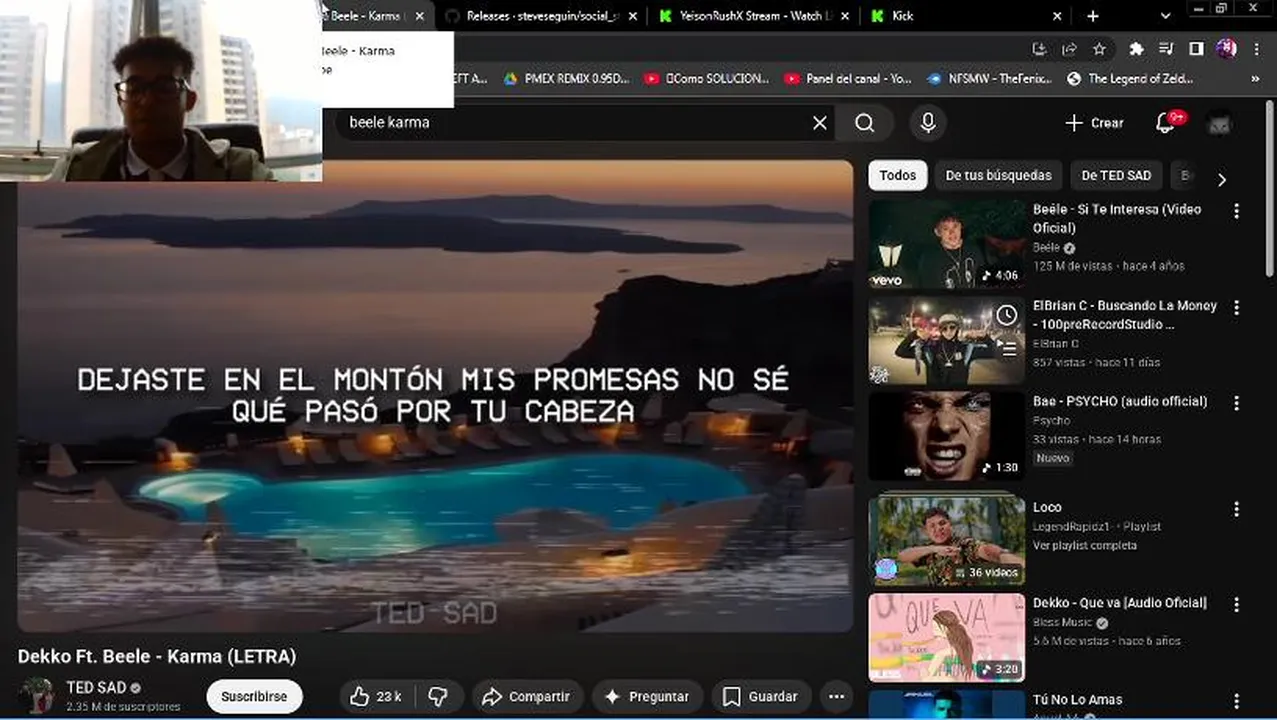Open options for Dekko Que va video
Image resolution: width=1277 pixels, height=720 pixels.
(x=1237, y=604)
